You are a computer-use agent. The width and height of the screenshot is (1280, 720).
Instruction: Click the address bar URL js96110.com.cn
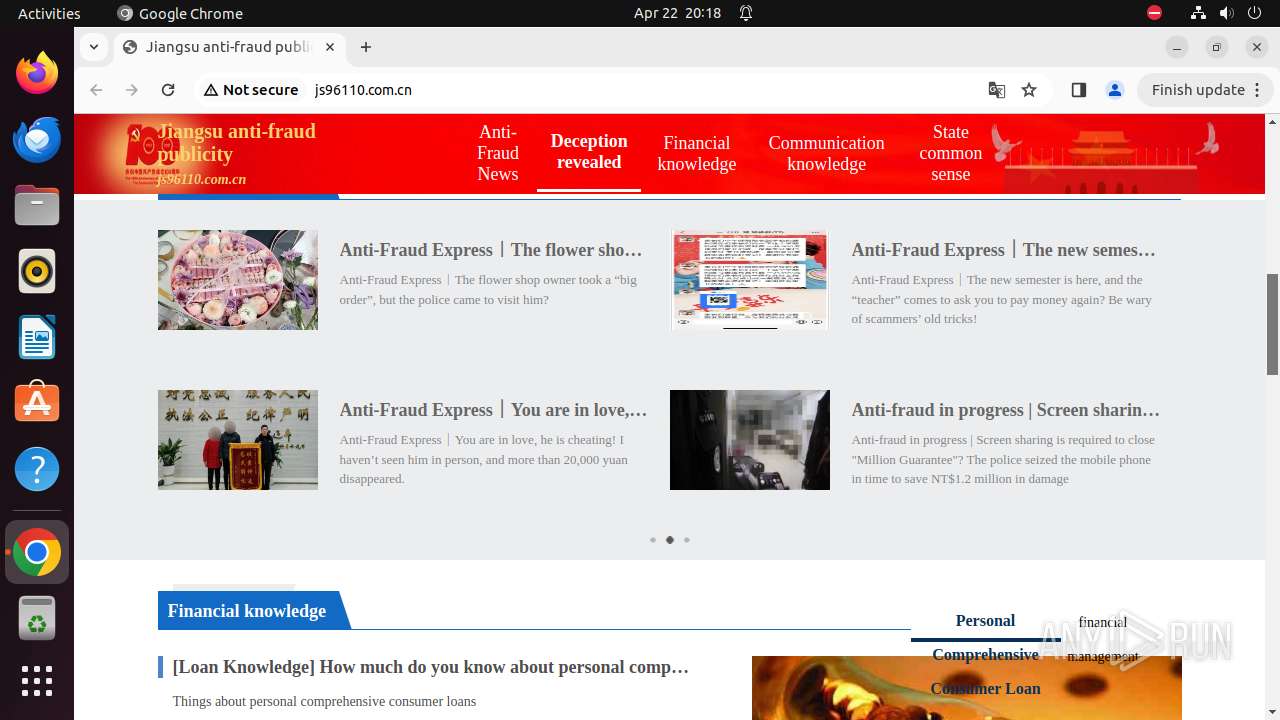pos(363,90)
